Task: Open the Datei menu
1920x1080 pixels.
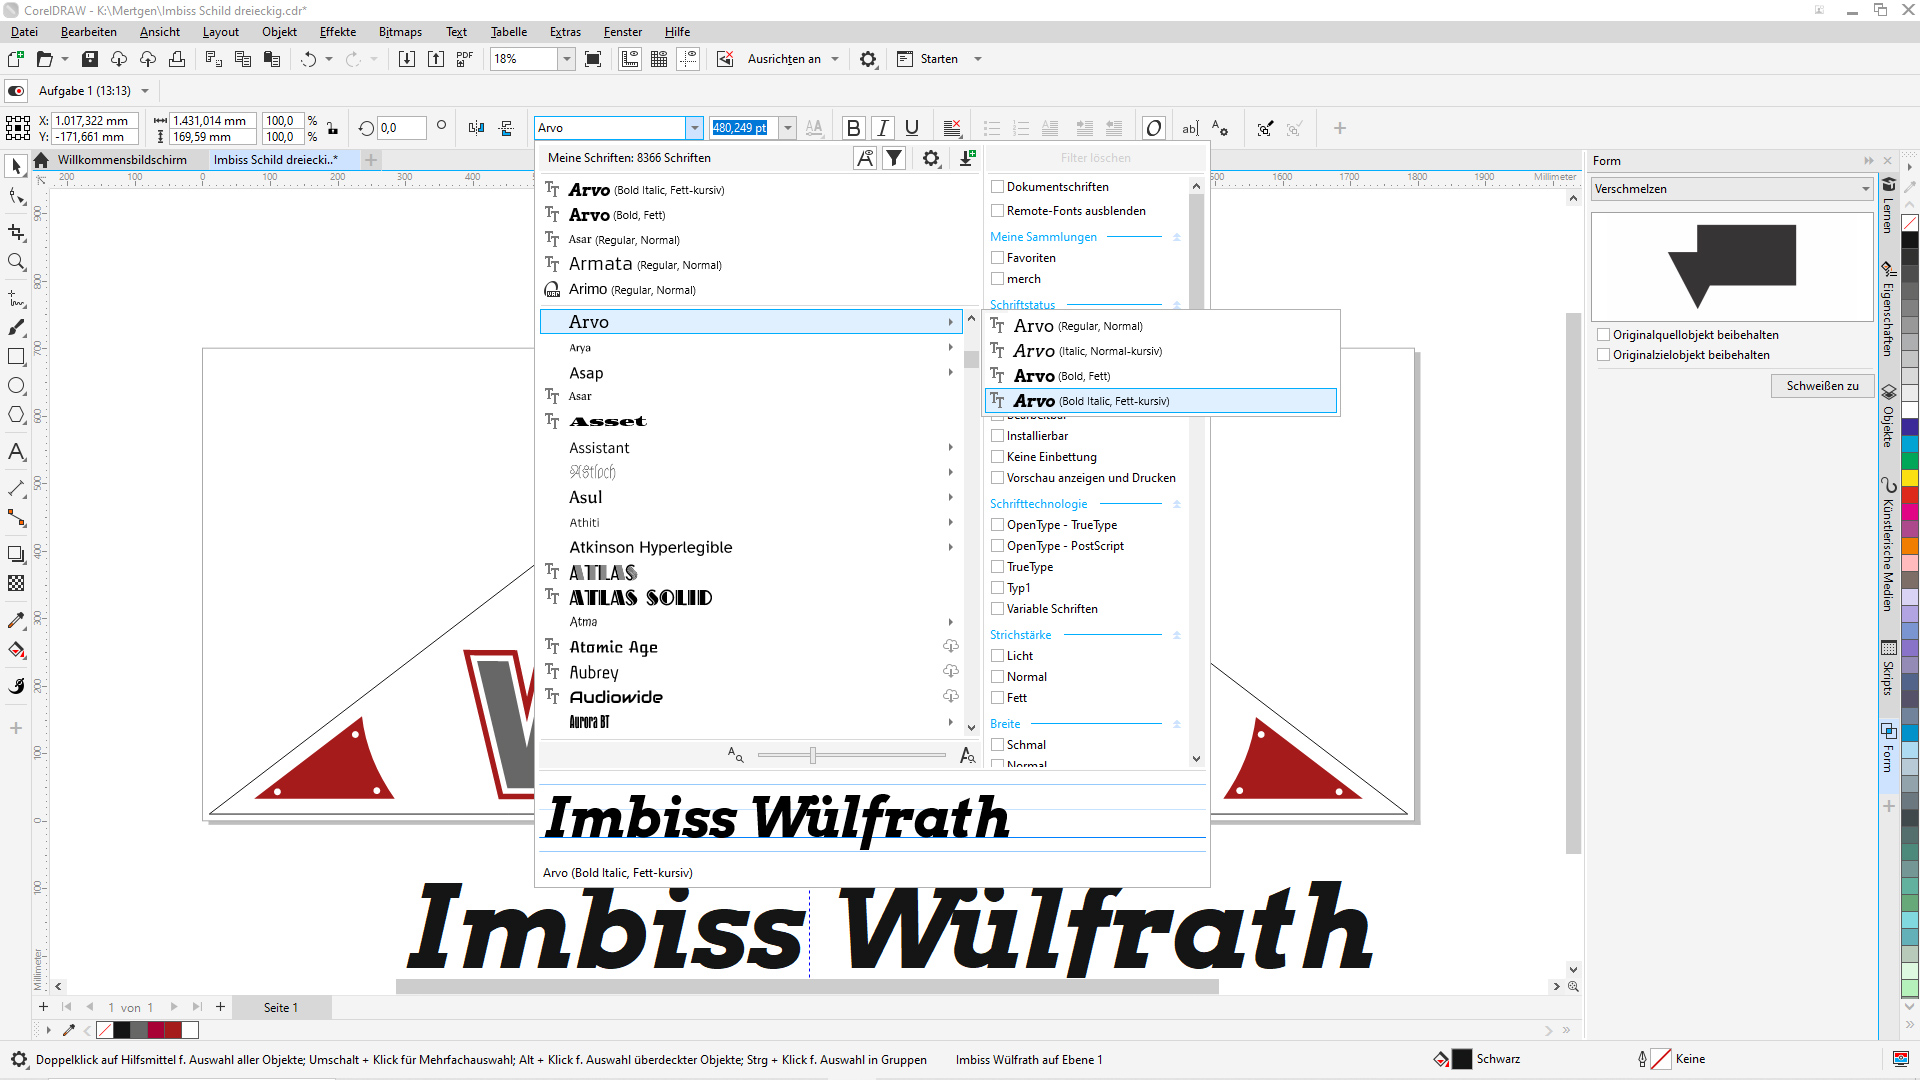Action: tap(24, 32)
